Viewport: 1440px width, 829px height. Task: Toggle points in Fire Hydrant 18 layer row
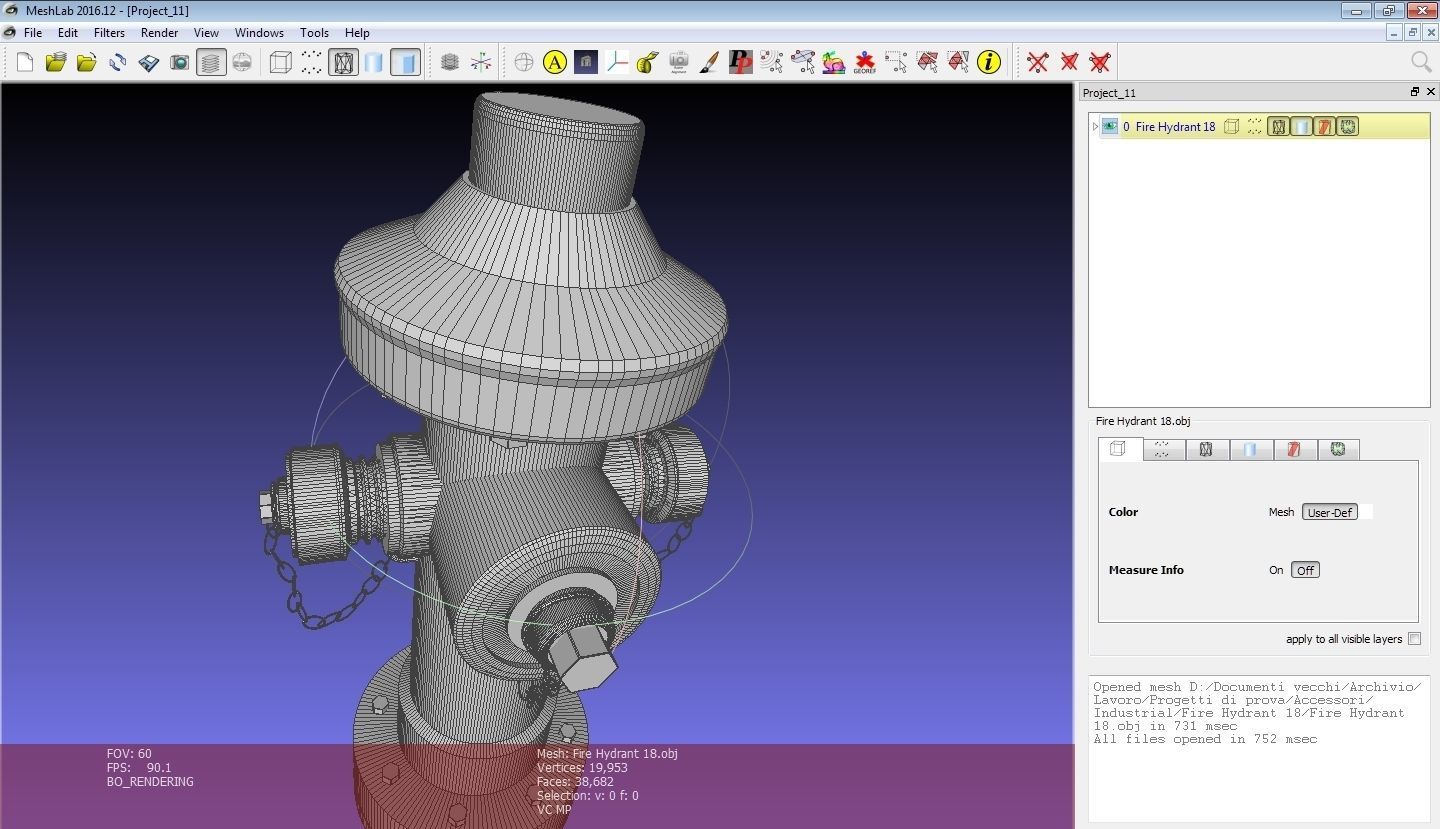tap(1255, 127)
